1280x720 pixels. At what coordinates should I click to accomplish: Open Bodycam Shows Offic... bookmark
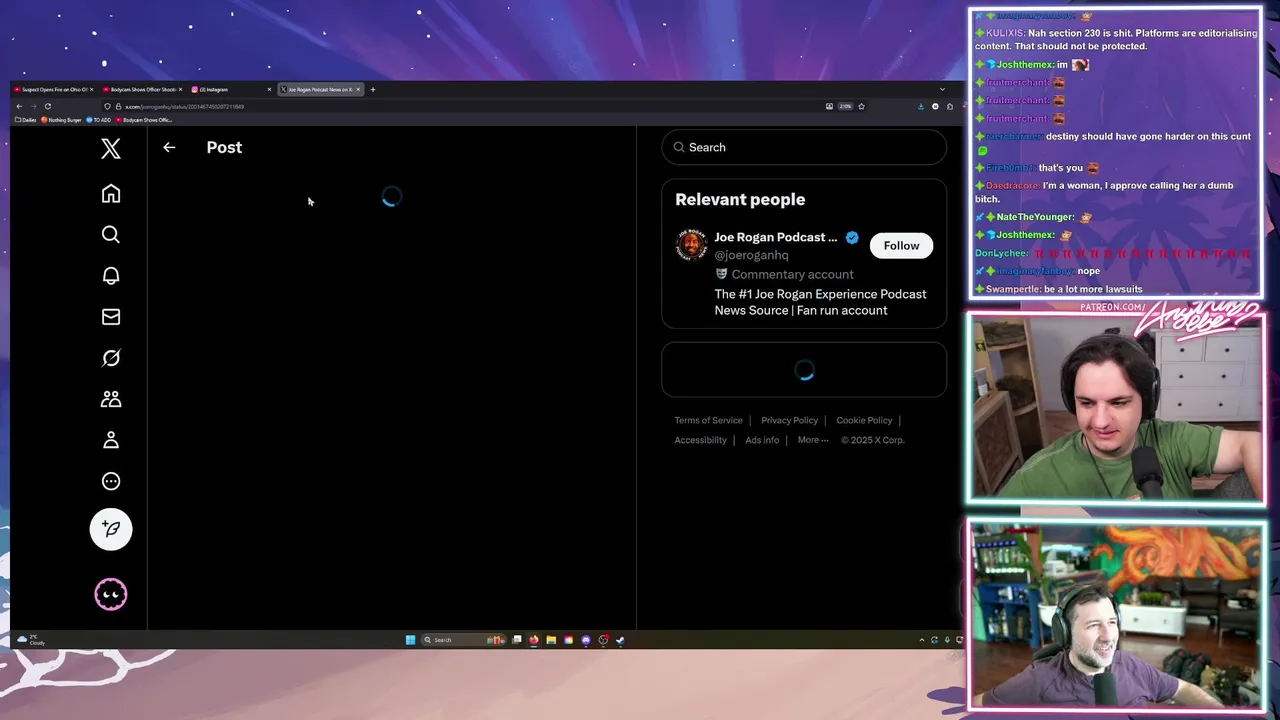[144, 120]
